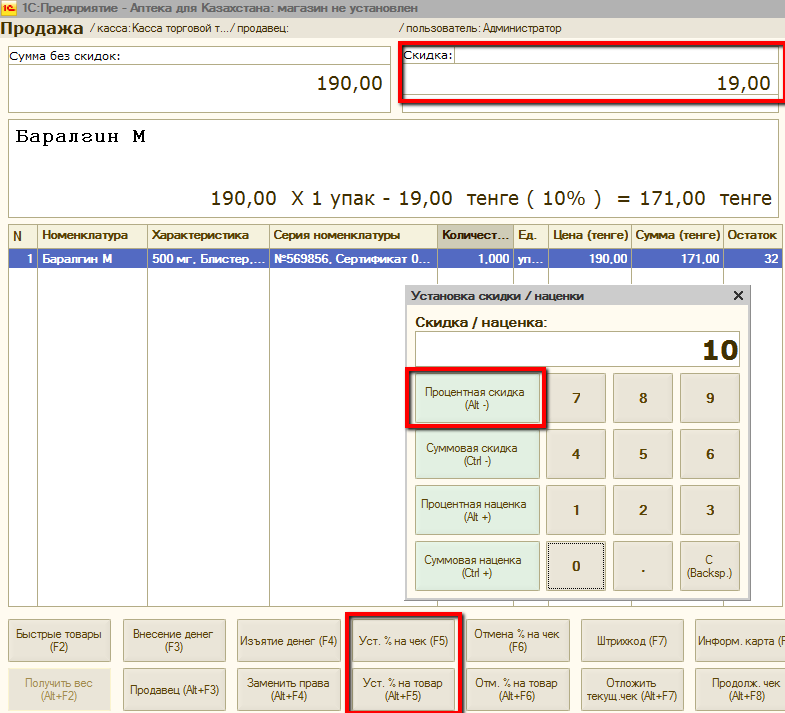Click the Количество column header
The width and height of the screenshot is (785, 713).
click(475, 235)
